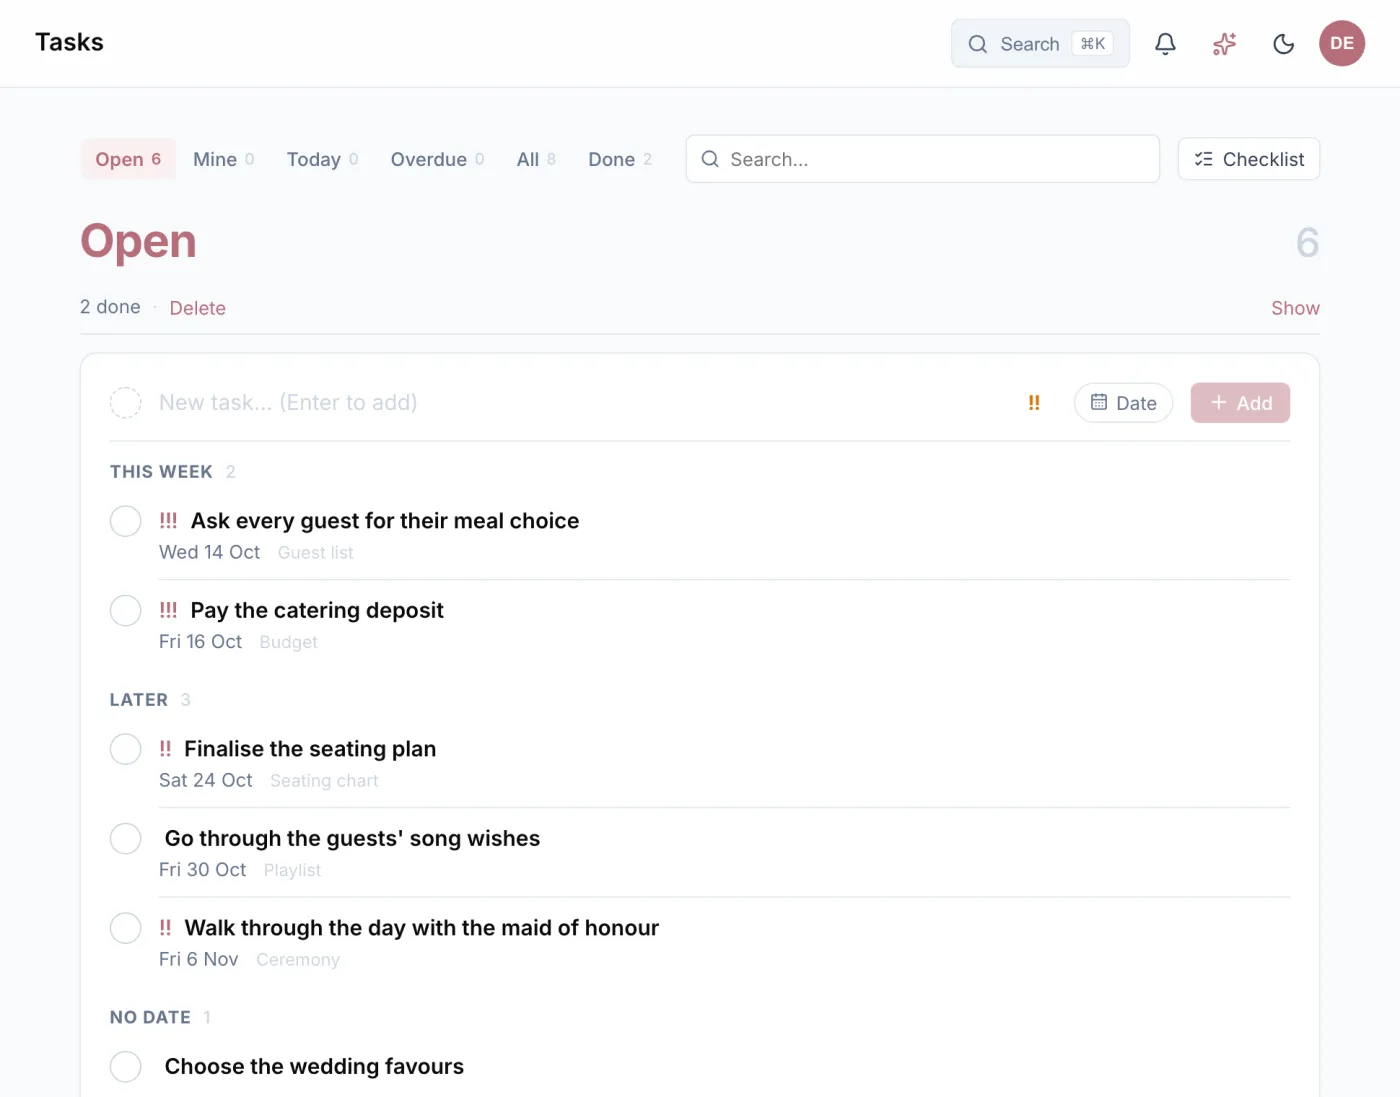The width and height of the screenshot is (1400, 1097).
Task: Click Delete link for done tasks
Action: [197, 308]
